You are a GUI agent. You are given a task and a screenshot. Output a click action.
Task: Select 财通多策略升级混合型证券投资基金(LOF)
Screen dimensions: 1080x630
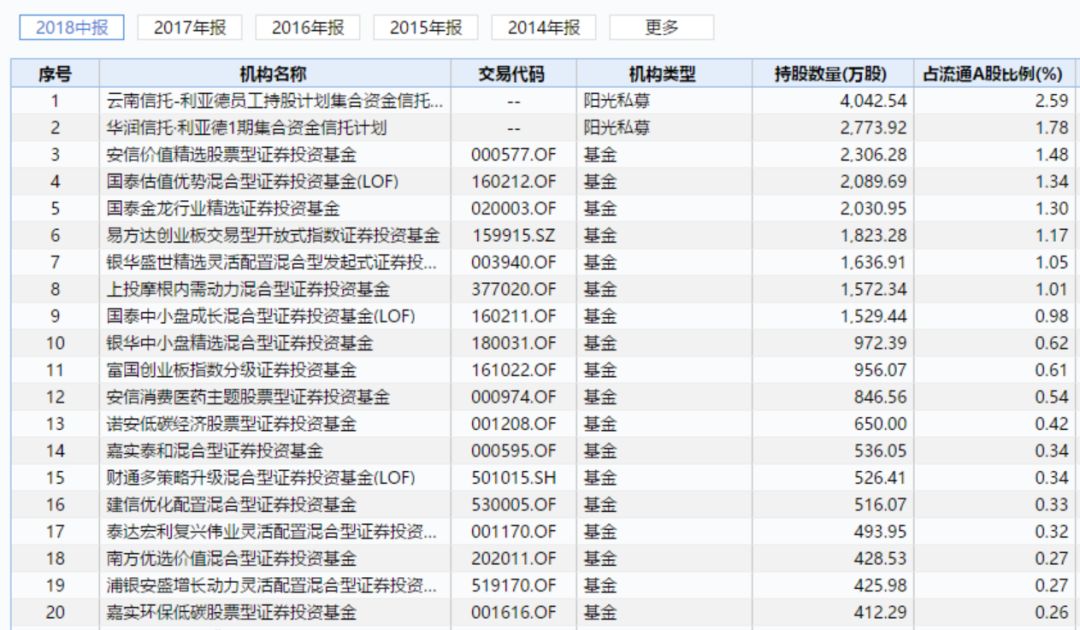coord(261,477)
